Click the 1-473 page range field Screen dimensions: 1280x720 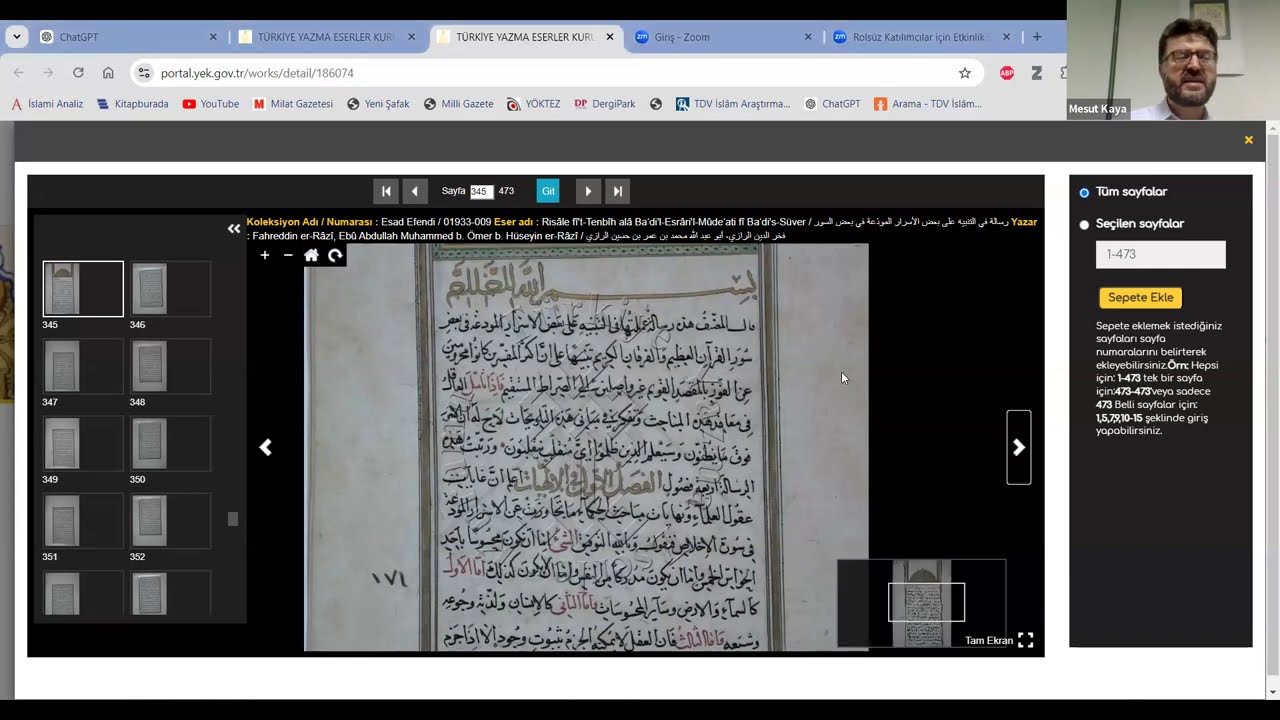[1160, 255]
